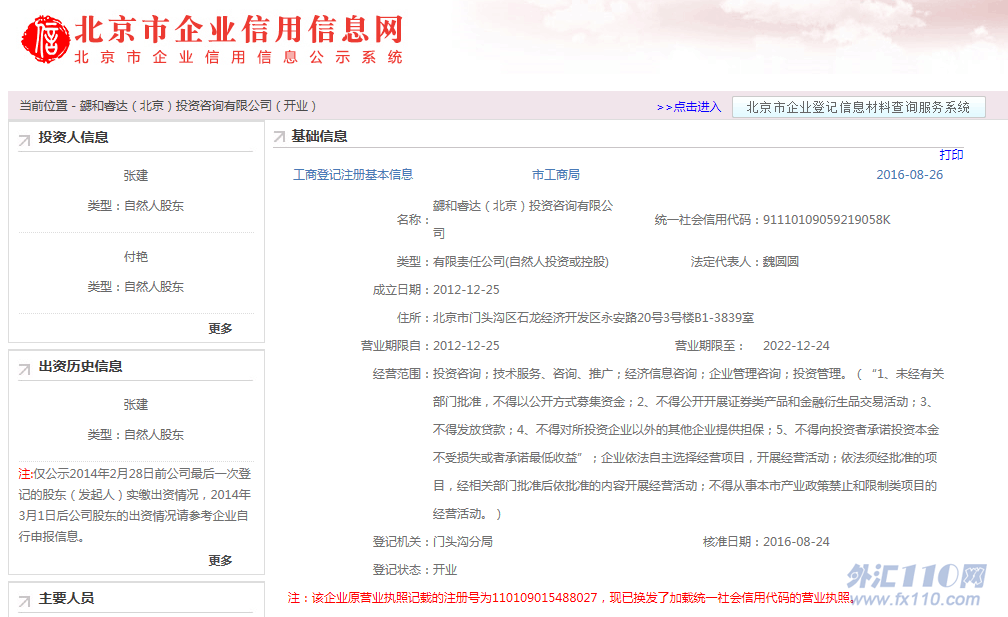The image size is (1008, 617).
Task: Click the arrow icon beside 基础信息
Action: (x=279, y=136)
